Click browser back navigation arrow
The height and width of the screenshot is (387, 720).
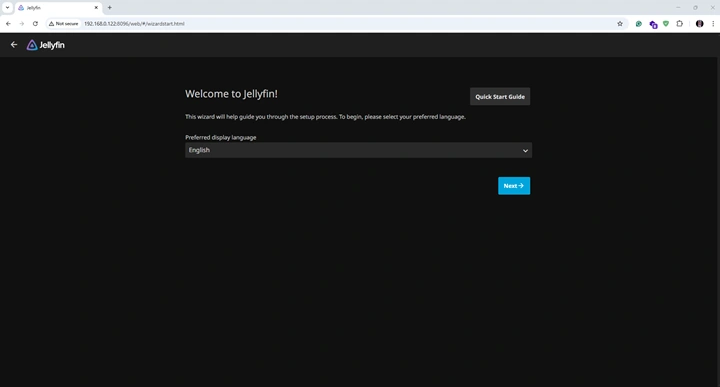(x=8, y=23)
